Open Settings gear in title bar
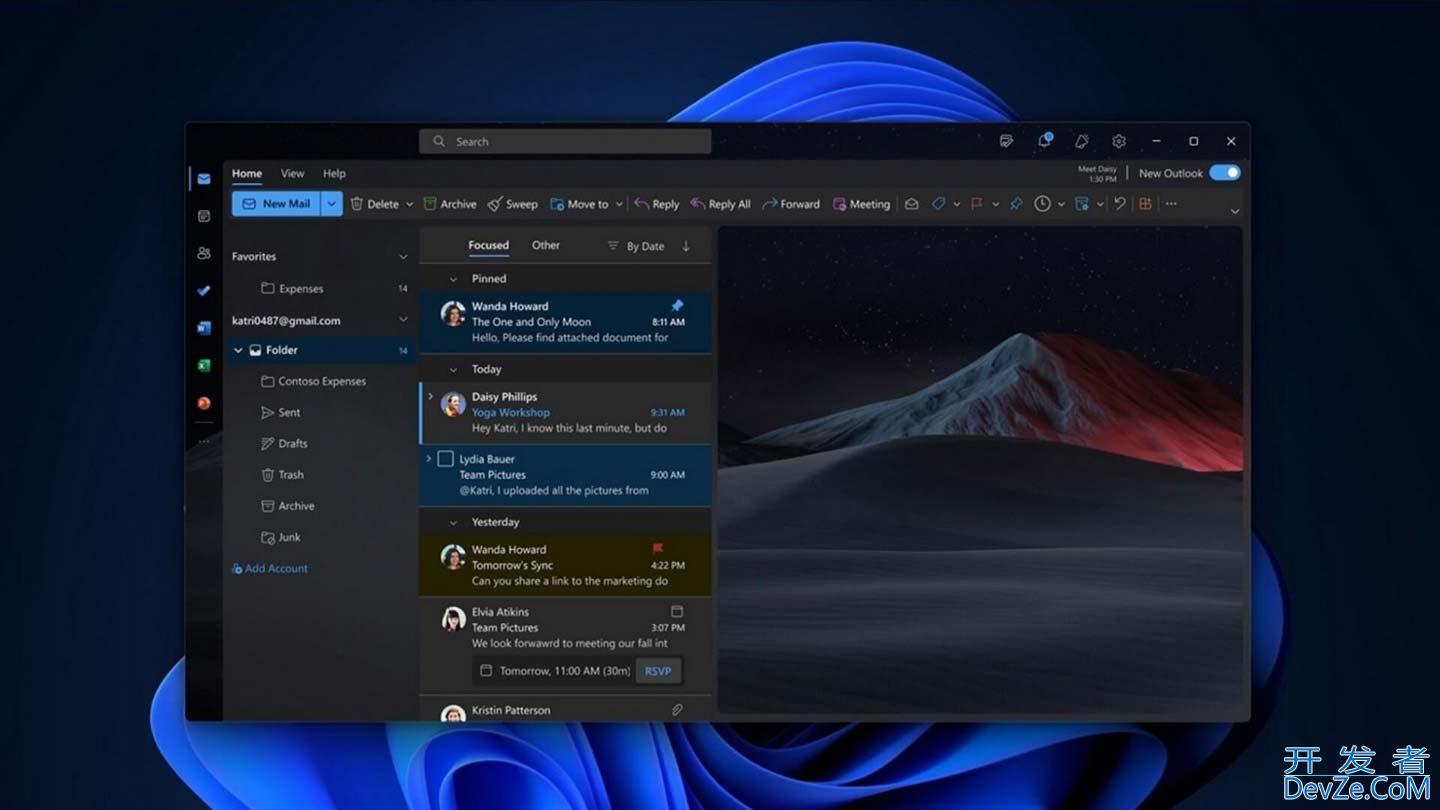Viewport: 1440px width, 810px height. coord(1119,142)
